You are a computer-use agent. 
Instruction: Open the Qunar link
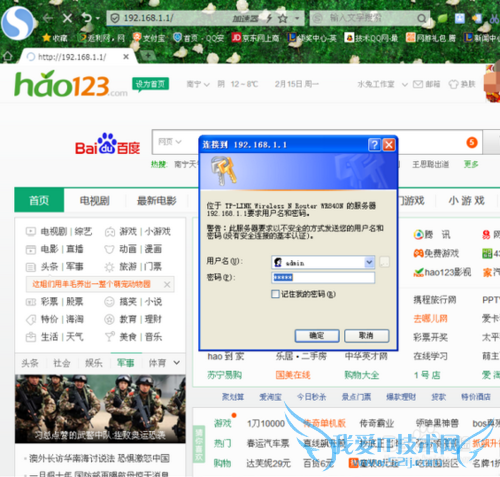point(430,319)
